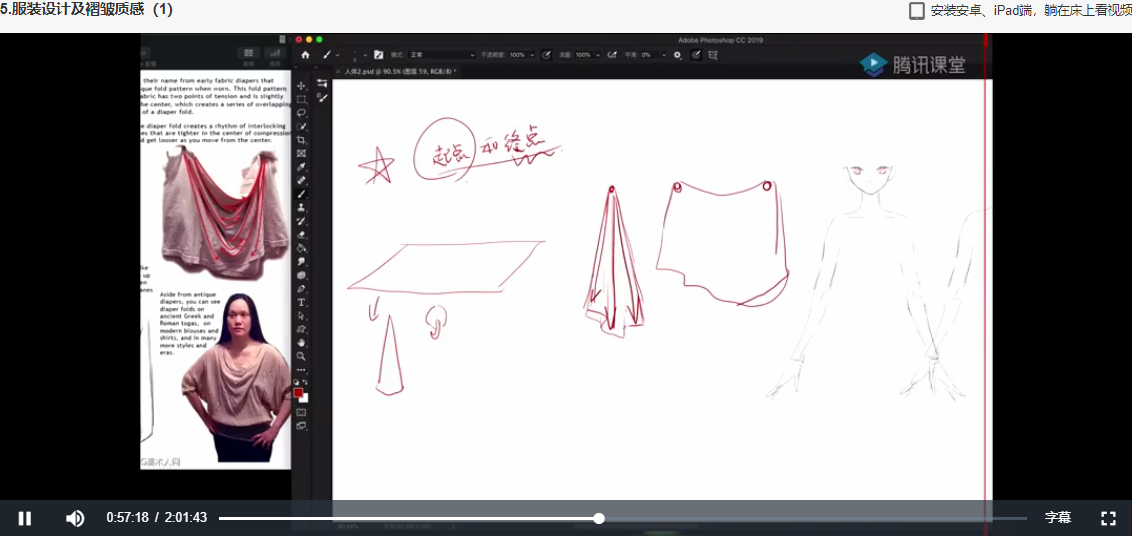Screen dimensions: 1132x536
Task: Click the video progress bar handle
Action: [598, 518]
